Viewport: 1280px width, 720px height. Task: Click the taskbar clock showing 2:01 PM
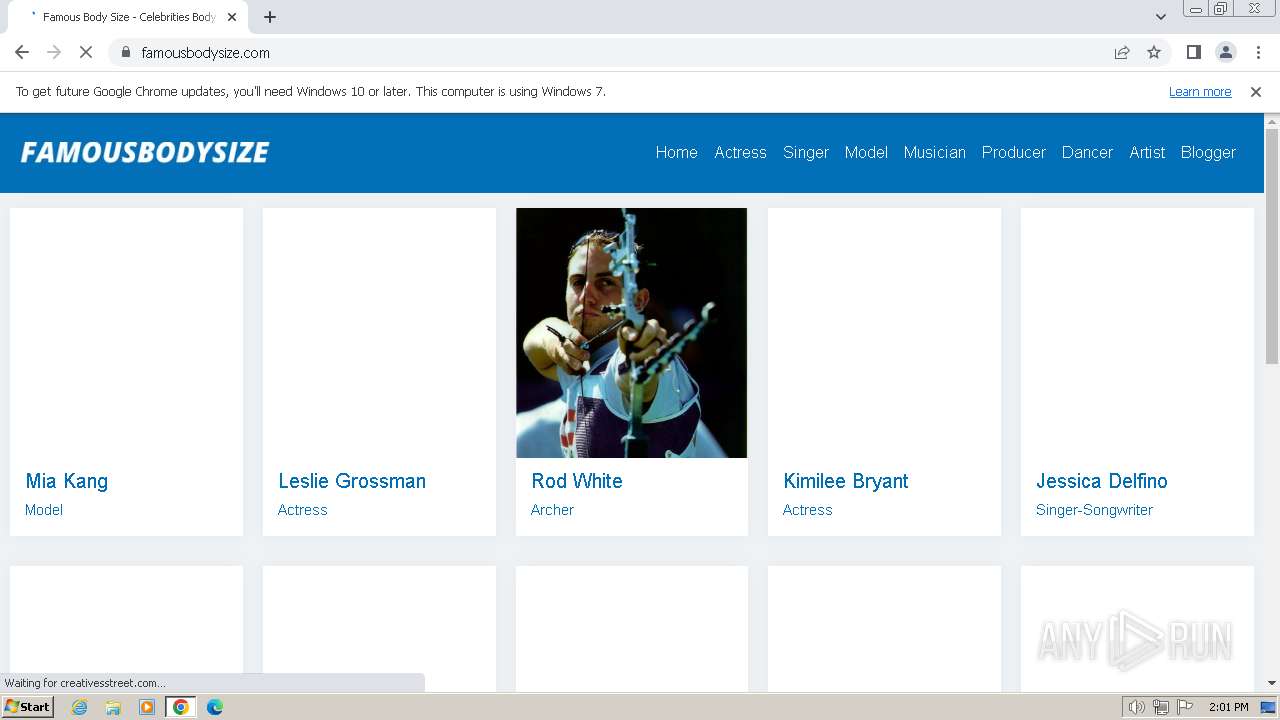tap(1229, 707)
